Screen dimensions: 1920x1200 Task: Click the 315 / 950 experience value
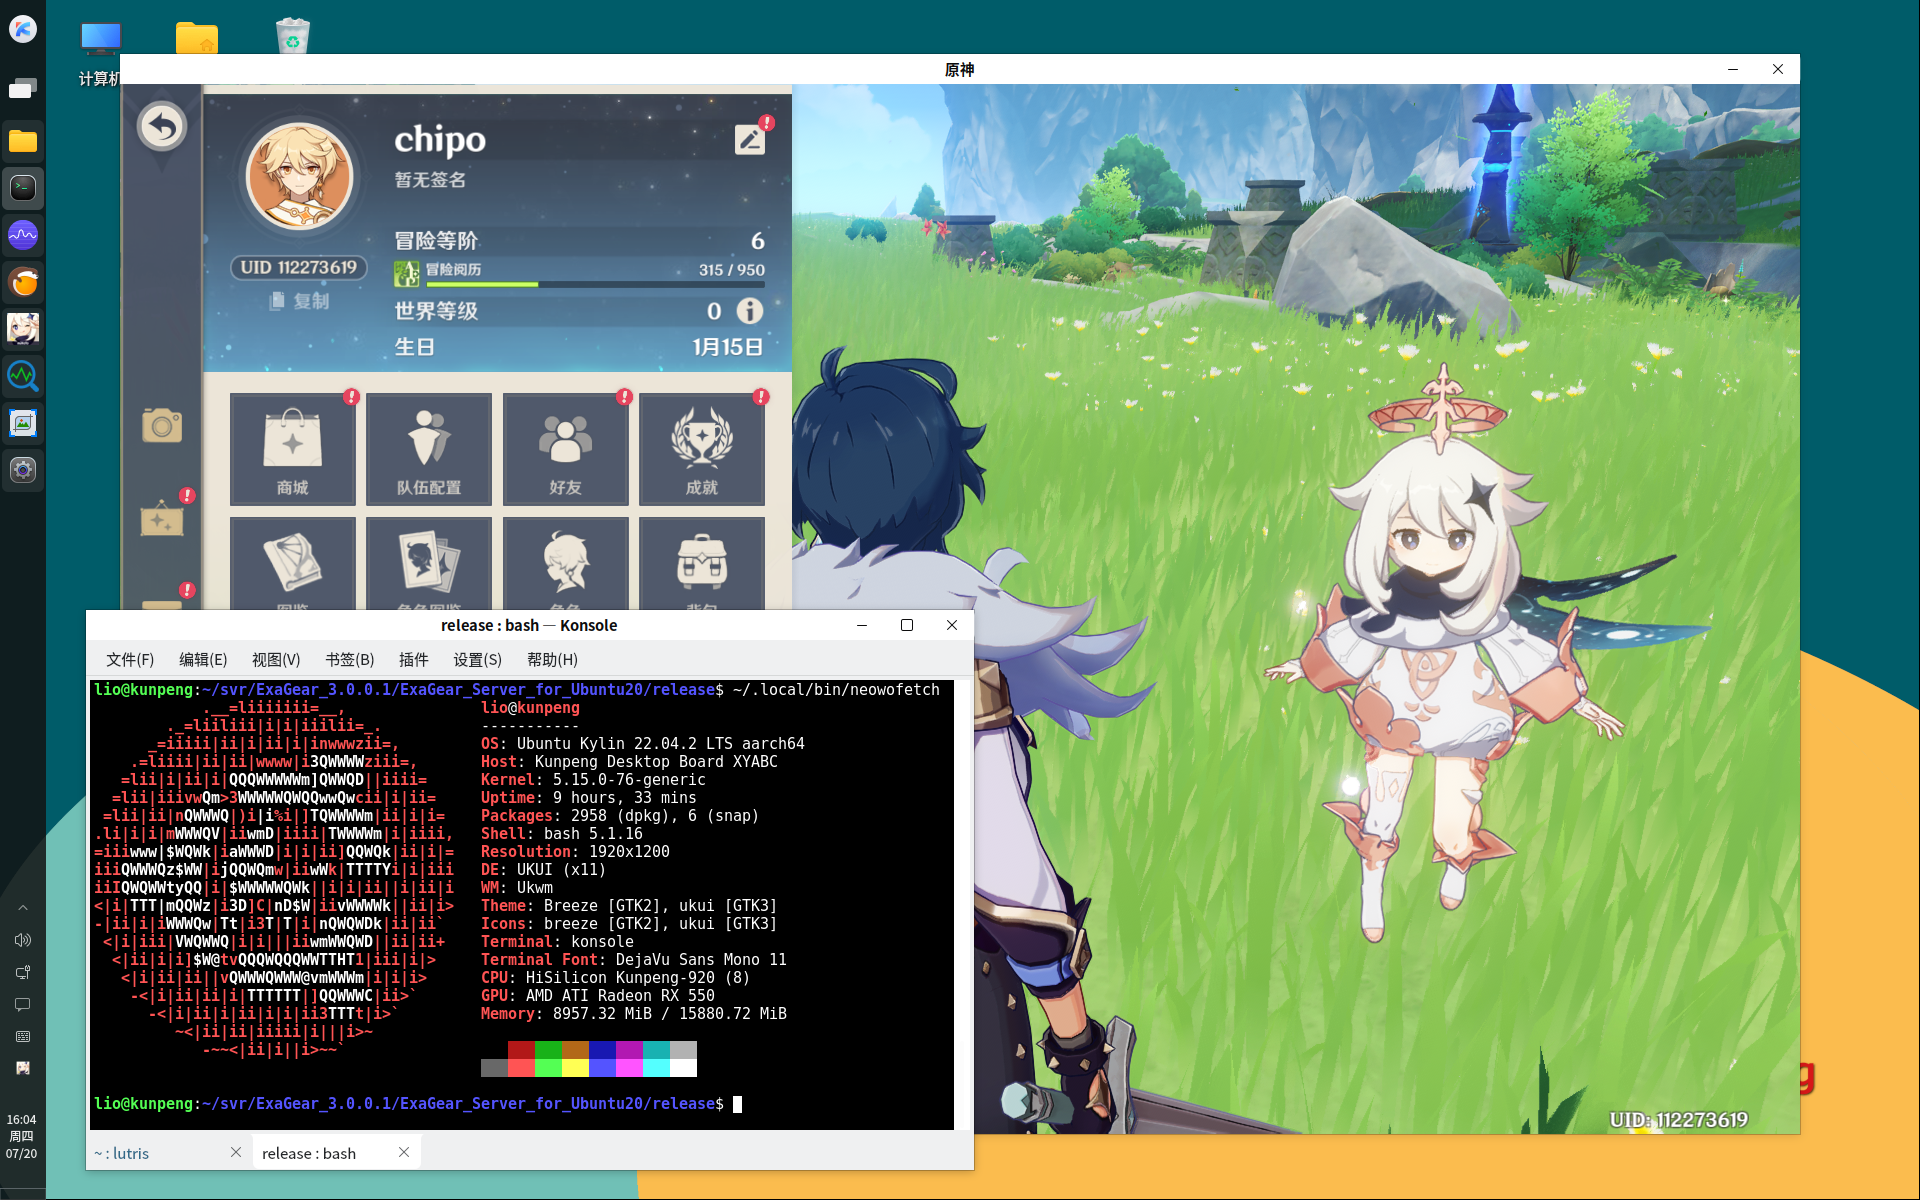pyautogui.click(x=732, y=270)
